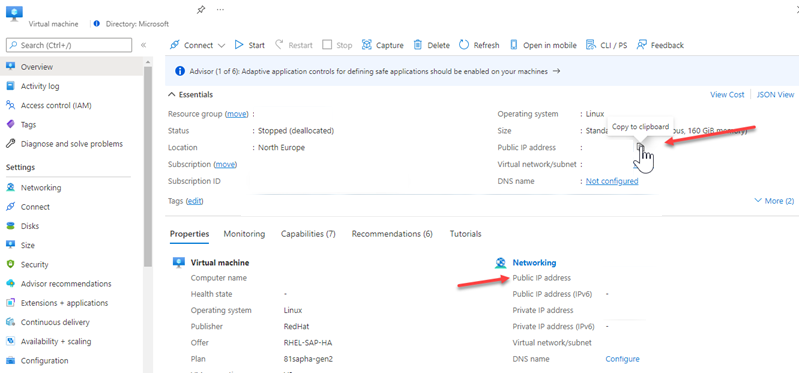Click the Networking section icon

(501, 263)
